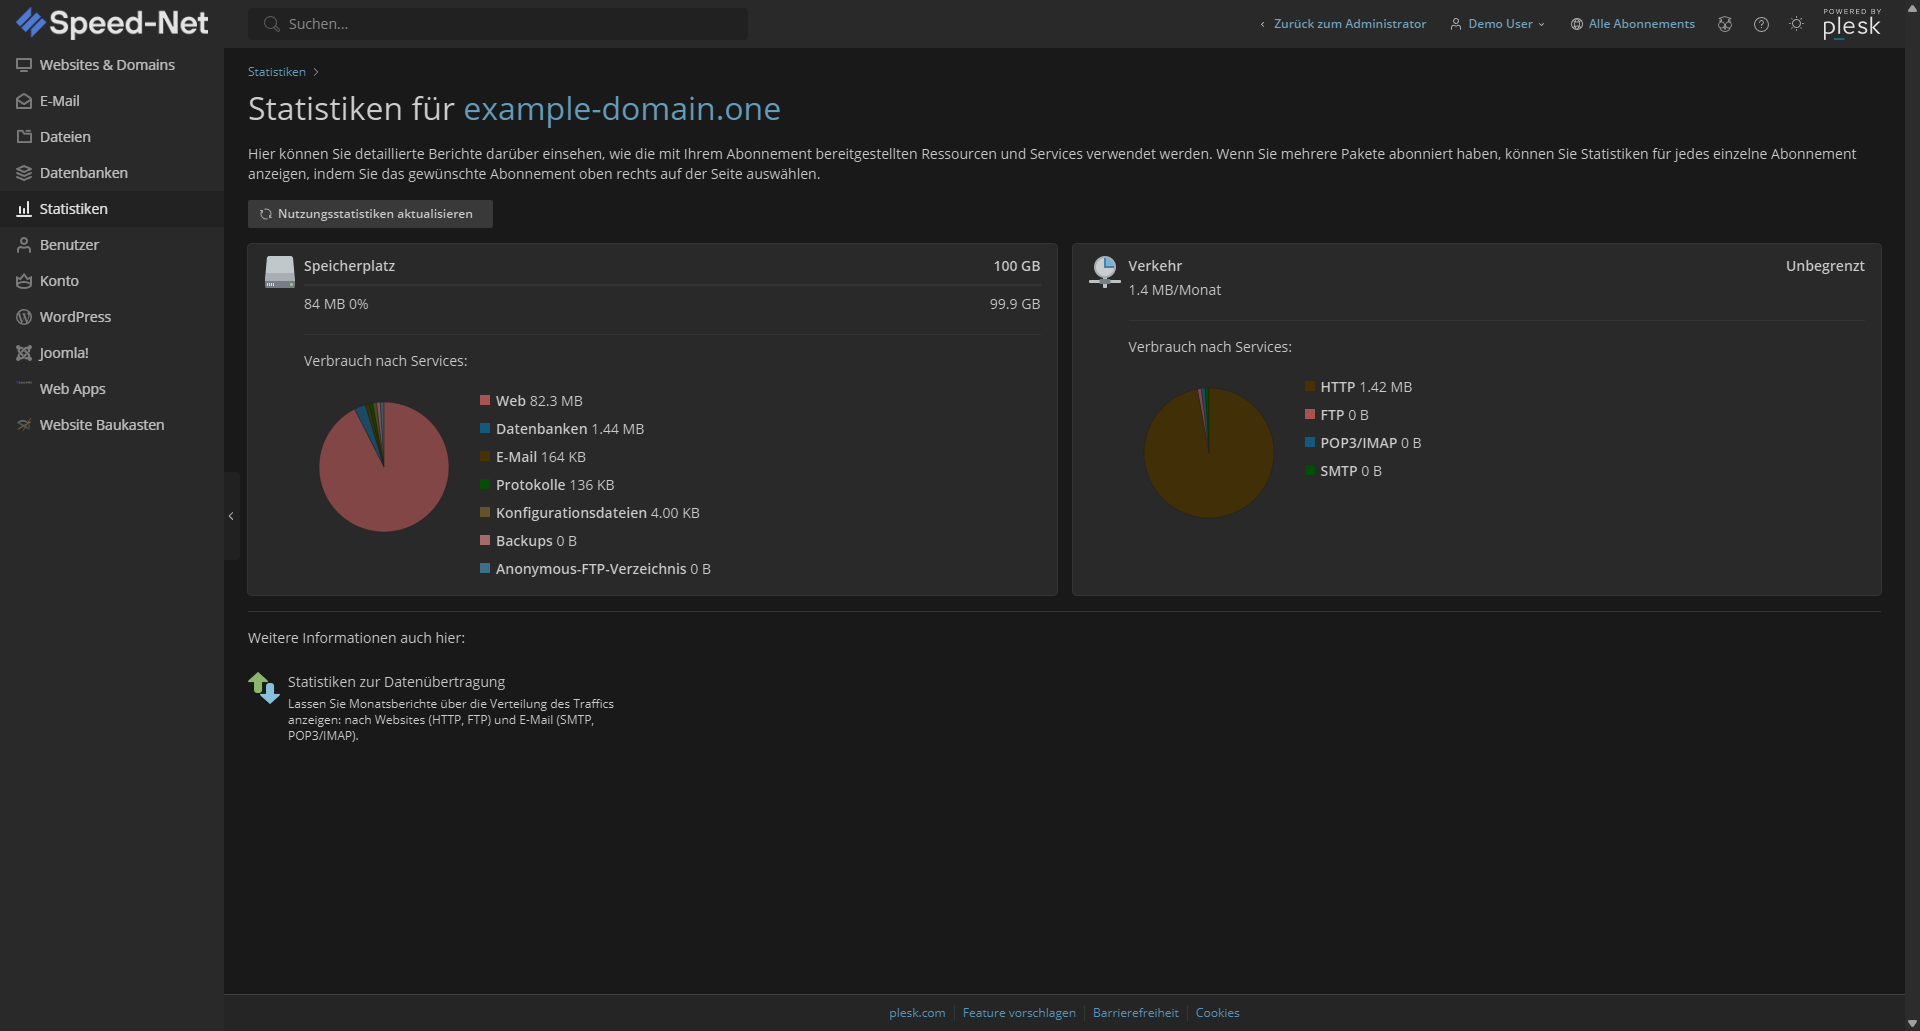Click the Joomla! icon
1920x1031 pixels.
tap(24, 353)
